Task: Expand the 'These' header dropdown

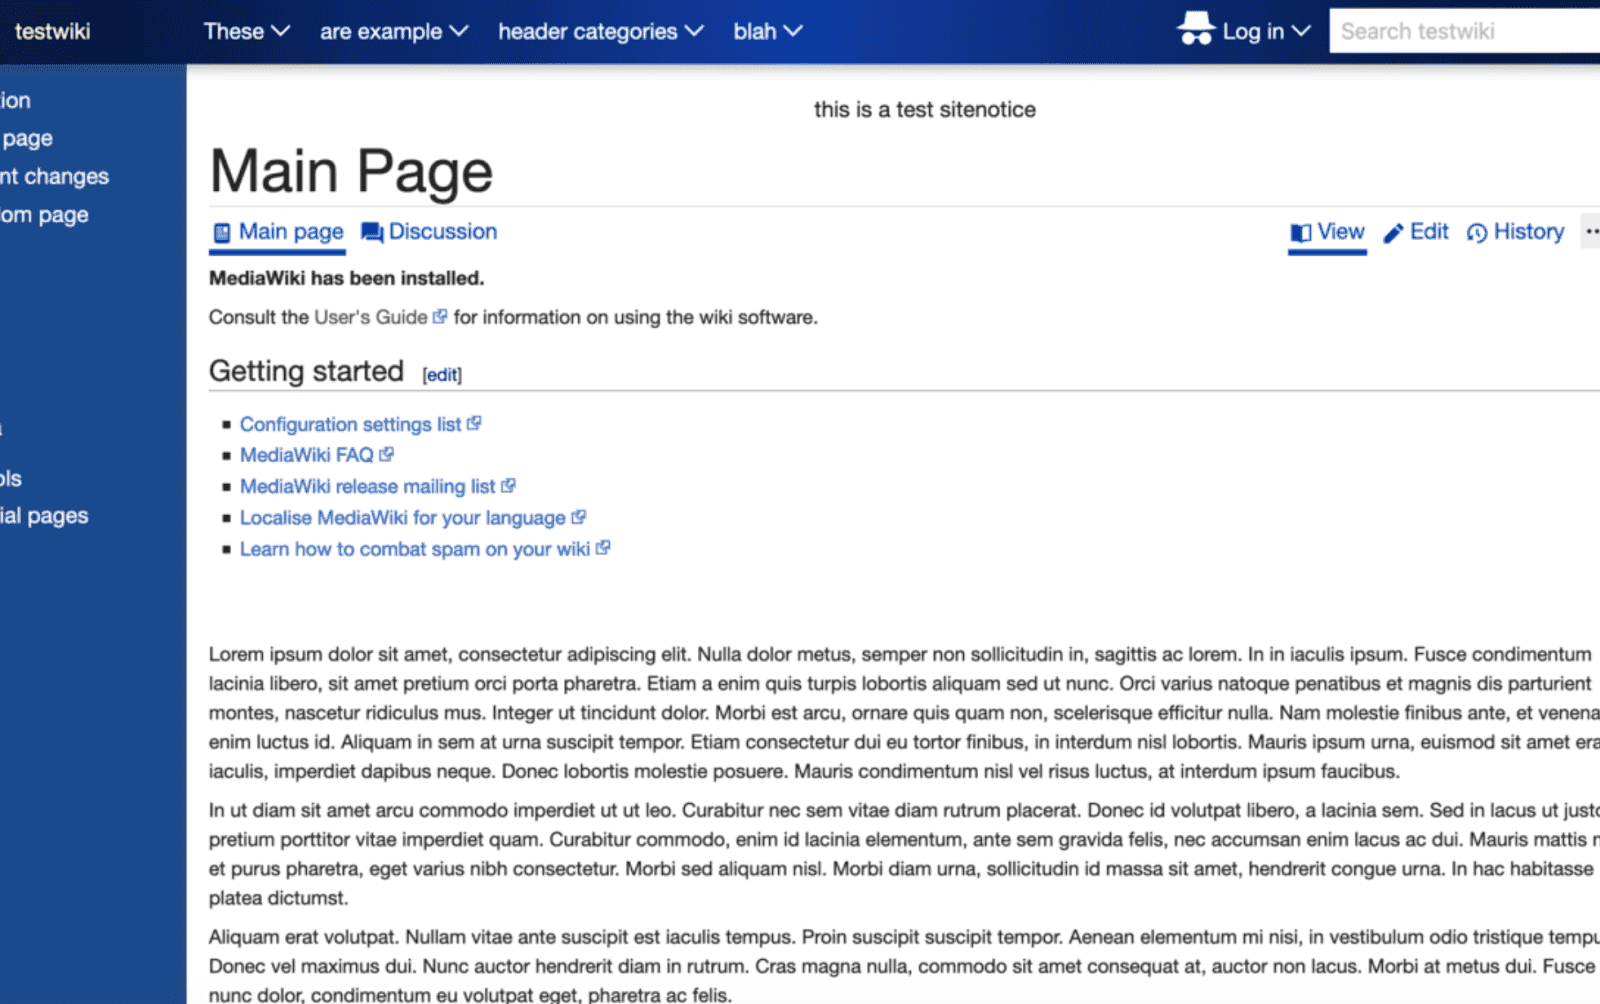Action: 246,31
